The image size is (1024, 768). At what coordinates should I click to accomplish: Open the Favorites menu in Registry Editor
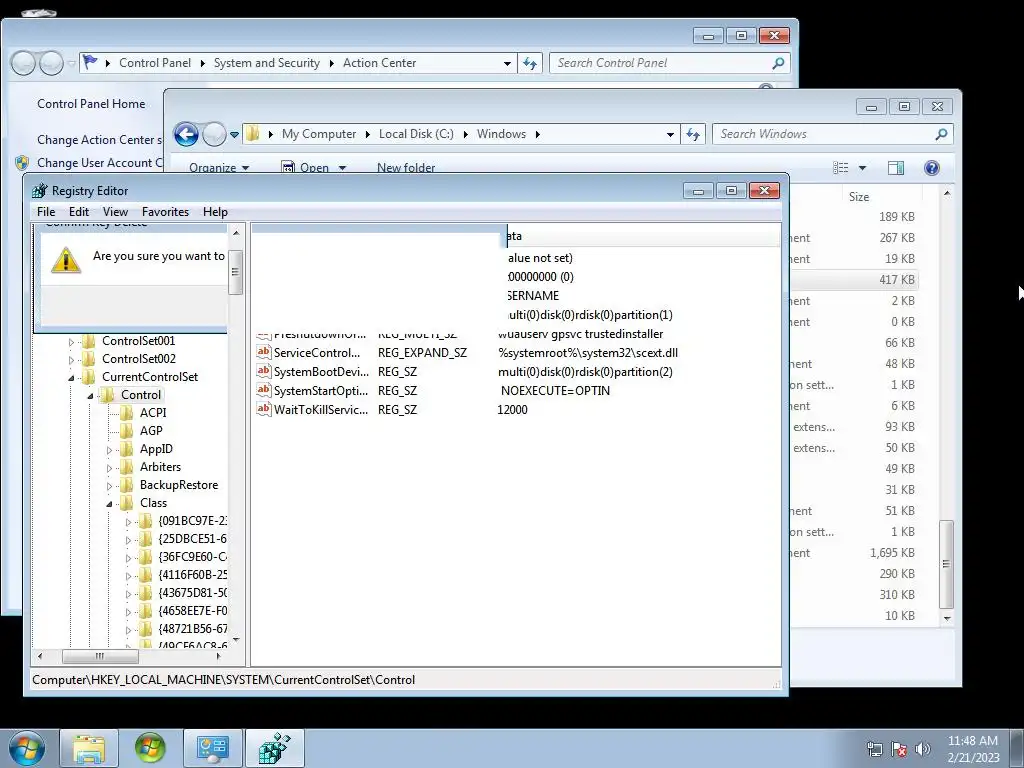[x=165, y=212]
